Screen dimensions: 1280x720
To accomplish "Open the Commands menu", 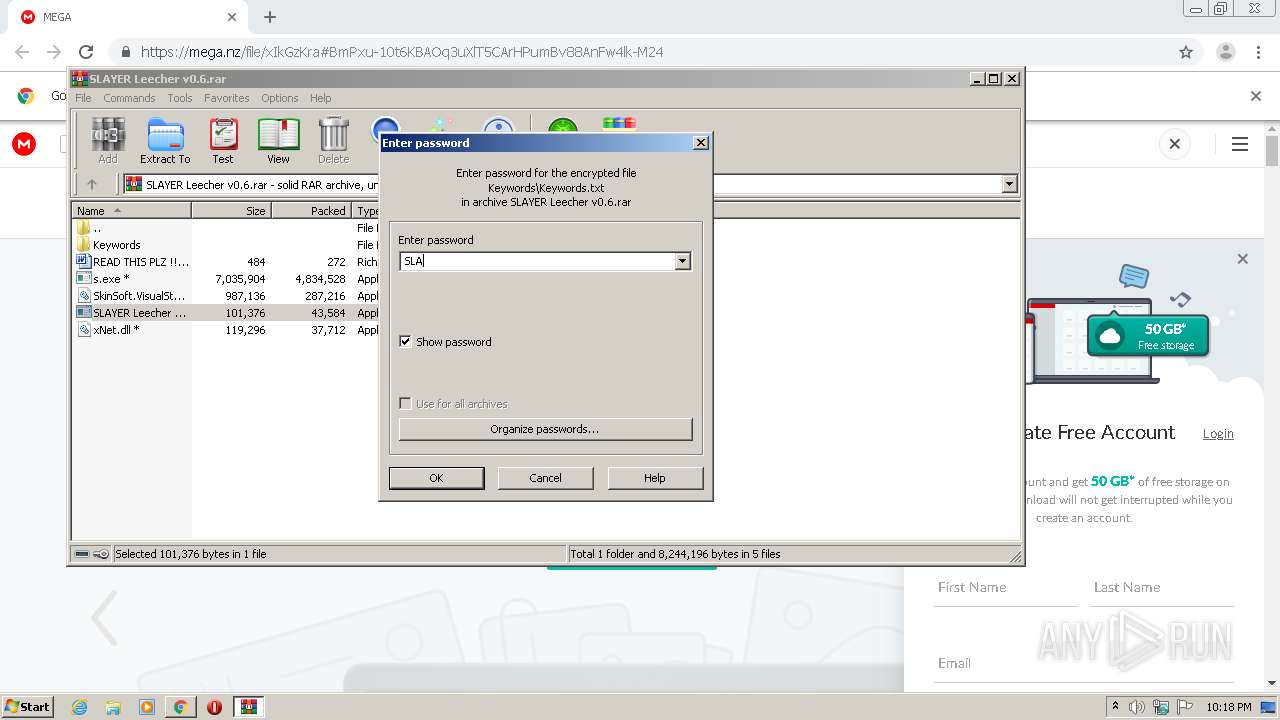I will click(129, 98).
